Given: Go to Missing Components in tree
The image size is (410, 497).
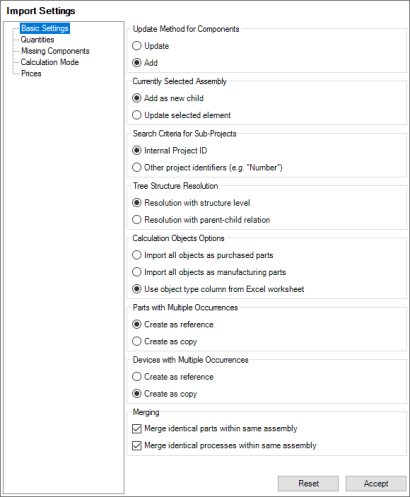Looking at the screenshot, I should point(55,51).
